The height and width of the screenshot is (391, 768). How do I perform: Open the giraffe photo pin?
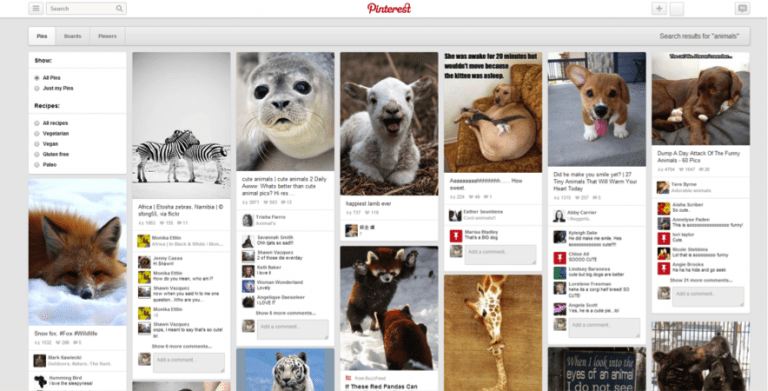tap(493, 333)
